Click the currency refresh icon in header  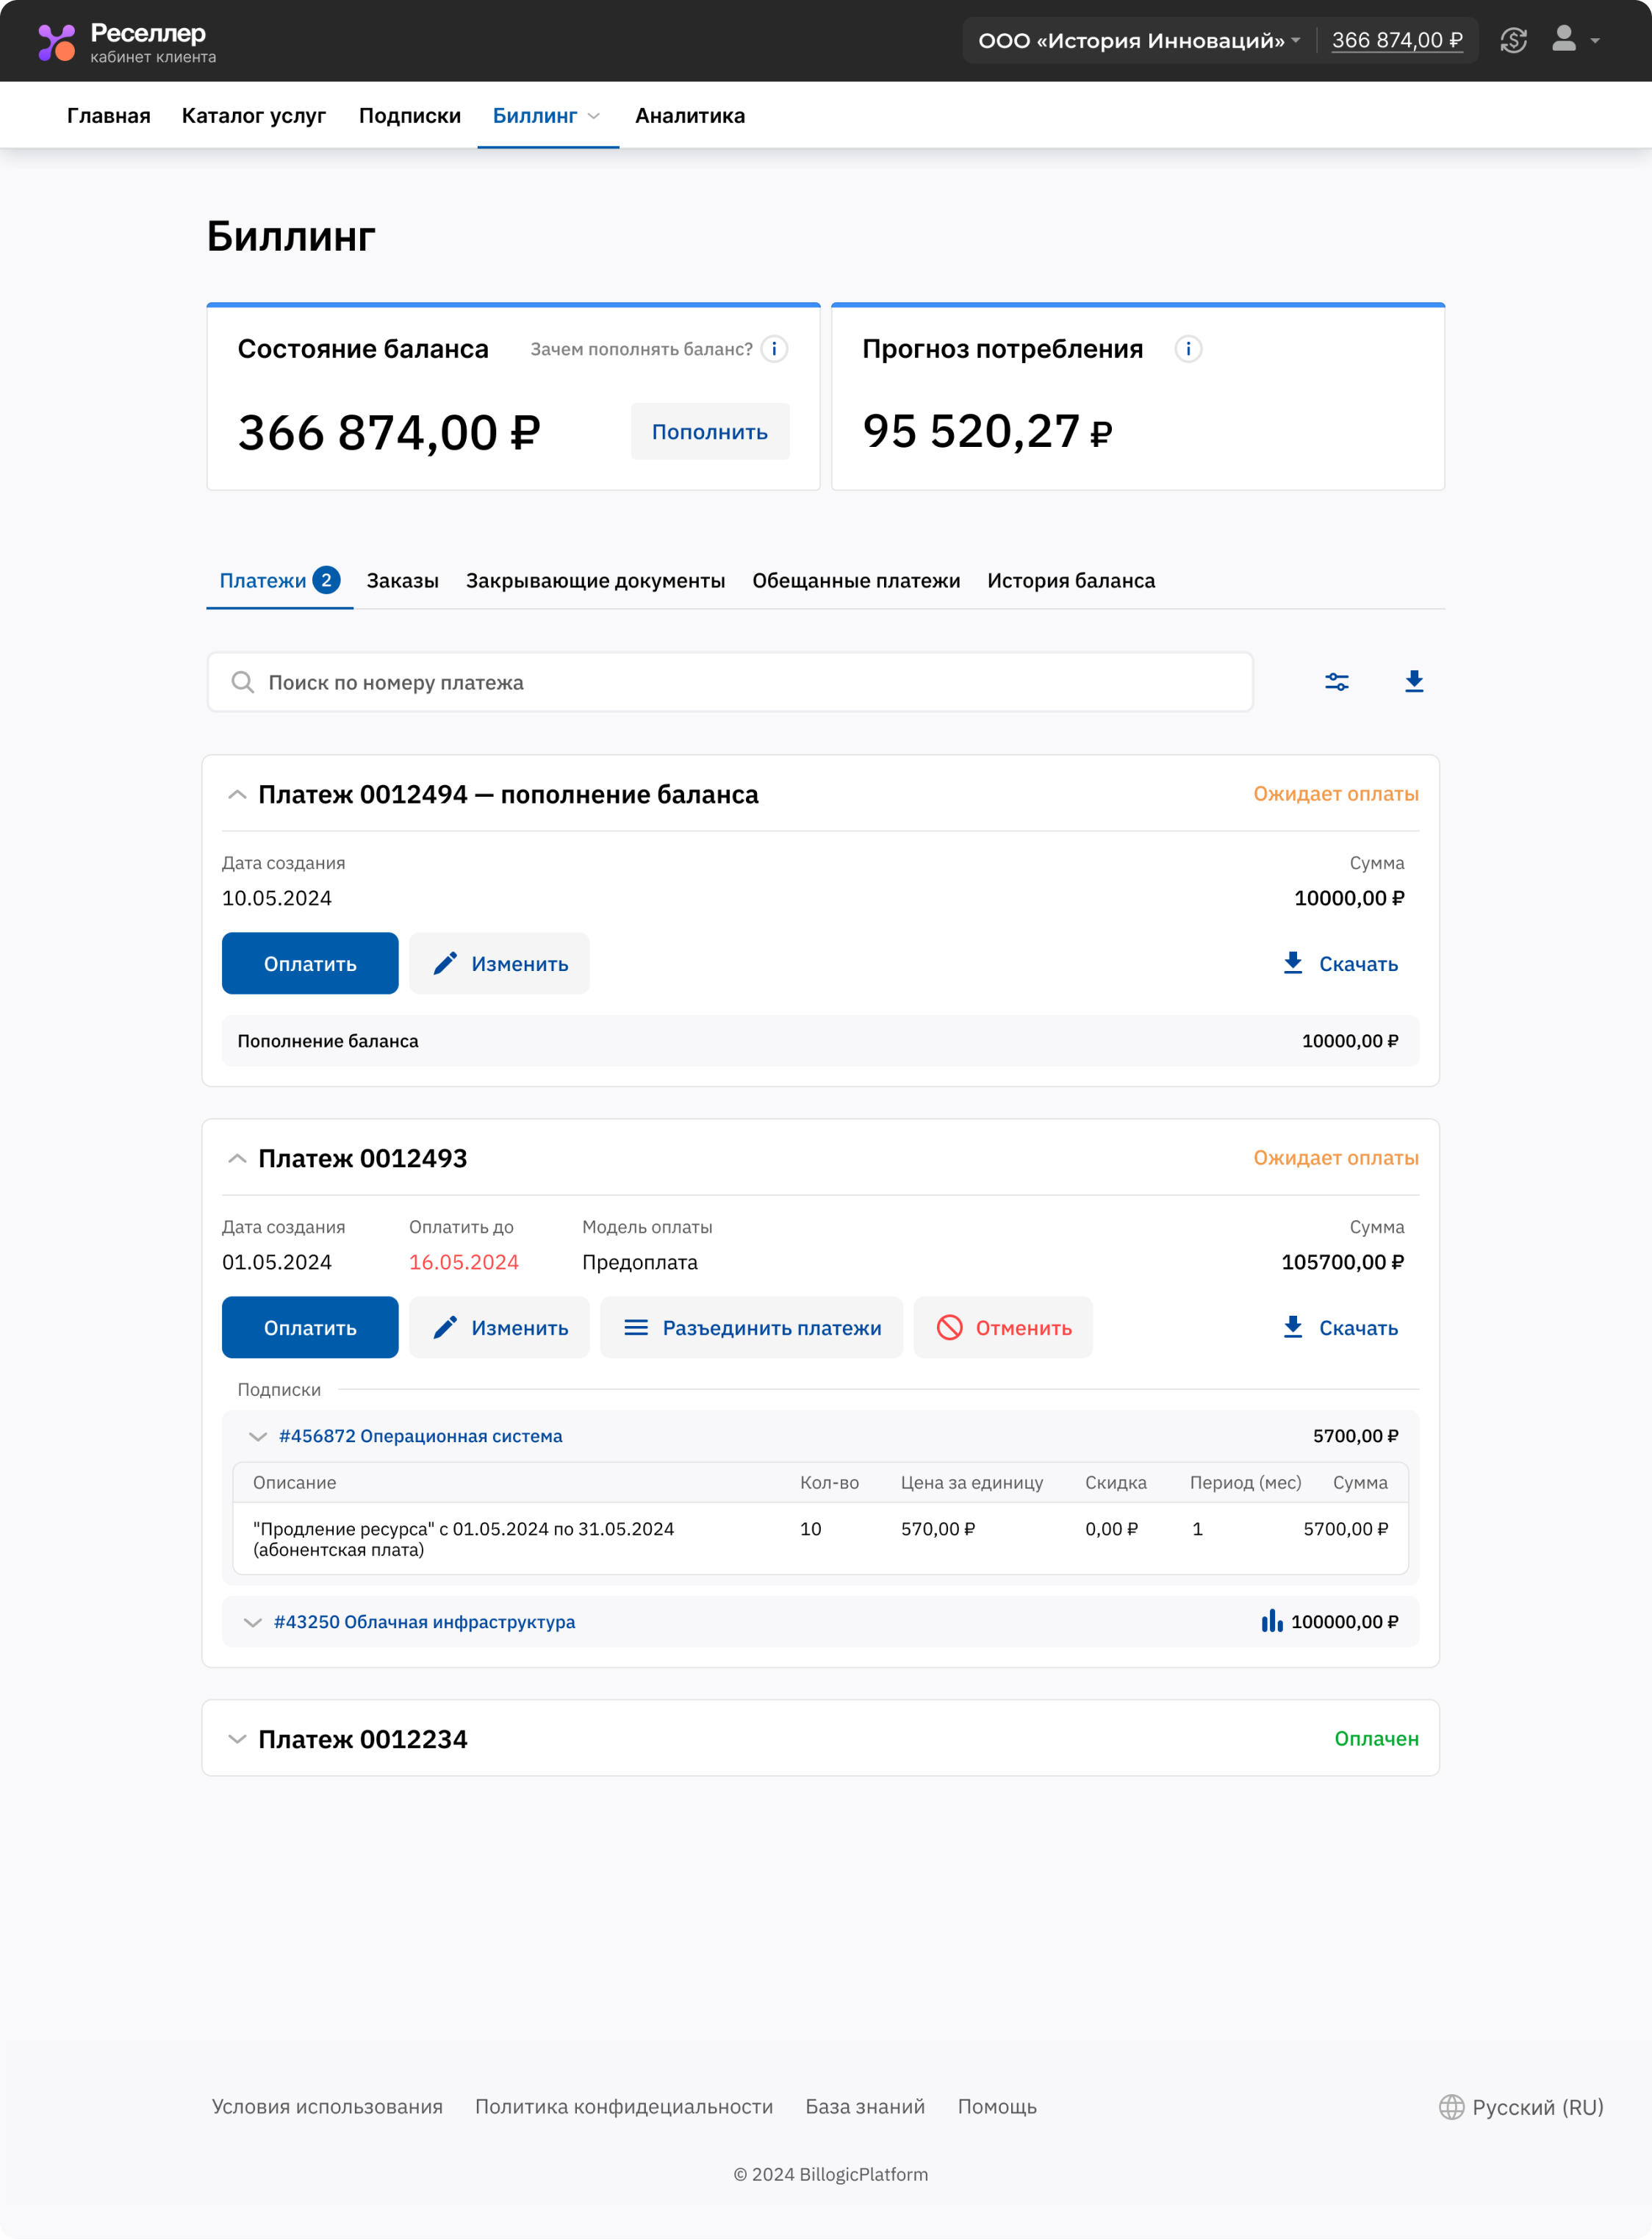point(1513,40)
